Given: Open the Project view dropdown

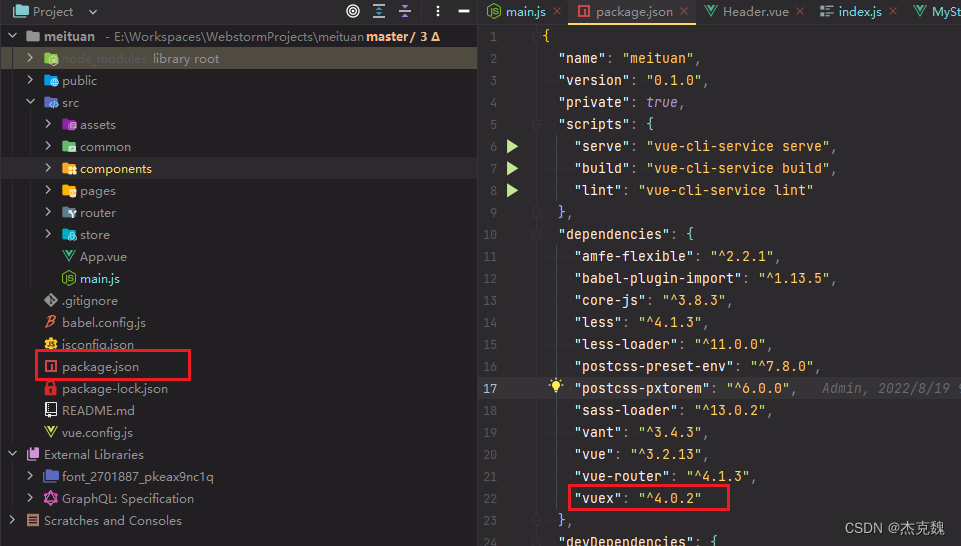Looking at the screenshot, I should click(x=93, y=12).
